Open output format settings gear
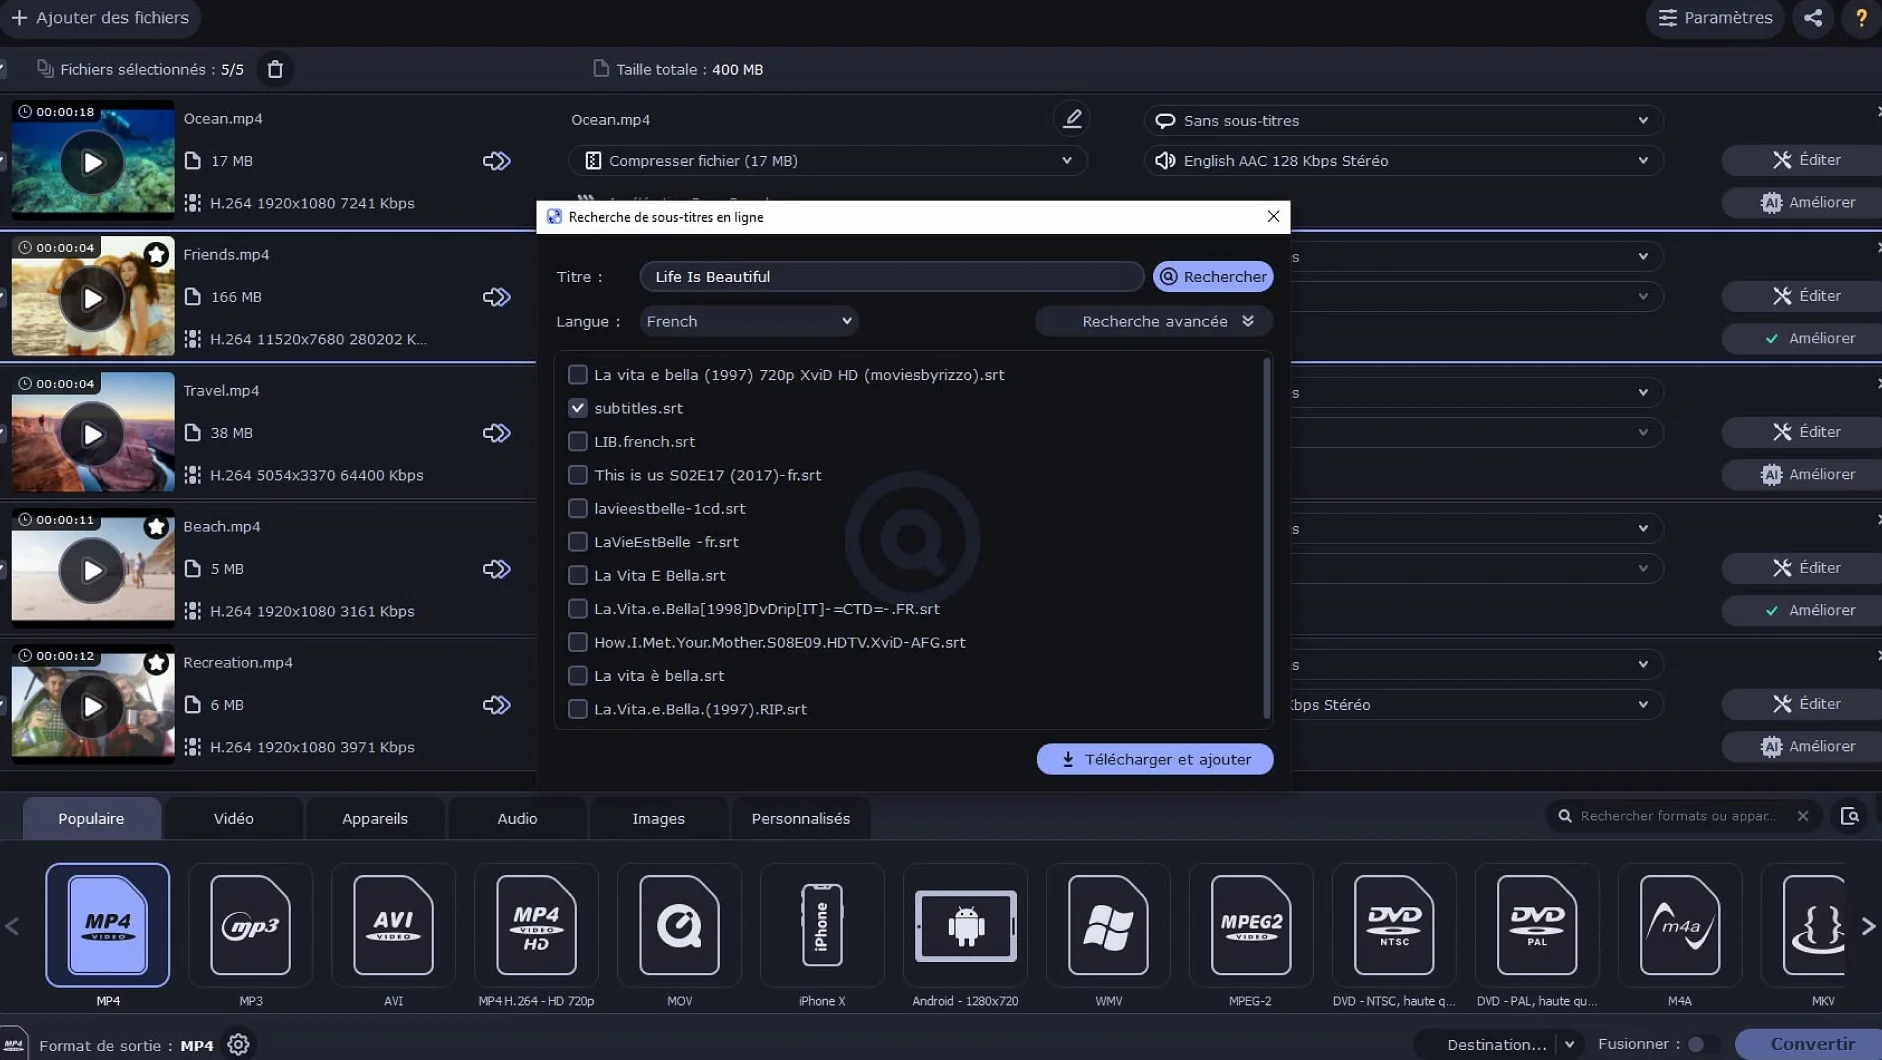This screenshot has width=1882, height=1060. click(238, 1044)
